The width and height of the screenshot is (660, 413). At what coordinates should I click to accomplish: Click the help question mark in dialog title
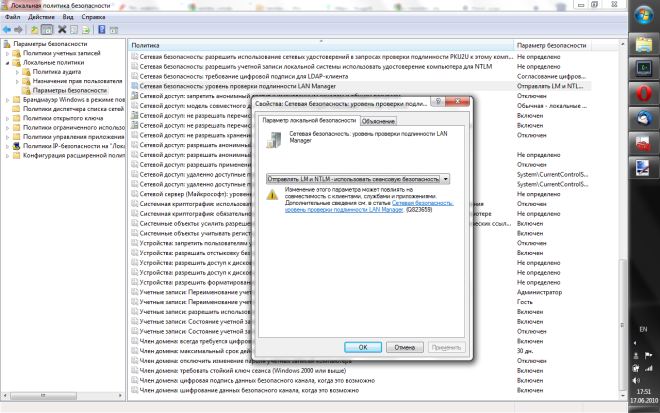tap(438, 101)
